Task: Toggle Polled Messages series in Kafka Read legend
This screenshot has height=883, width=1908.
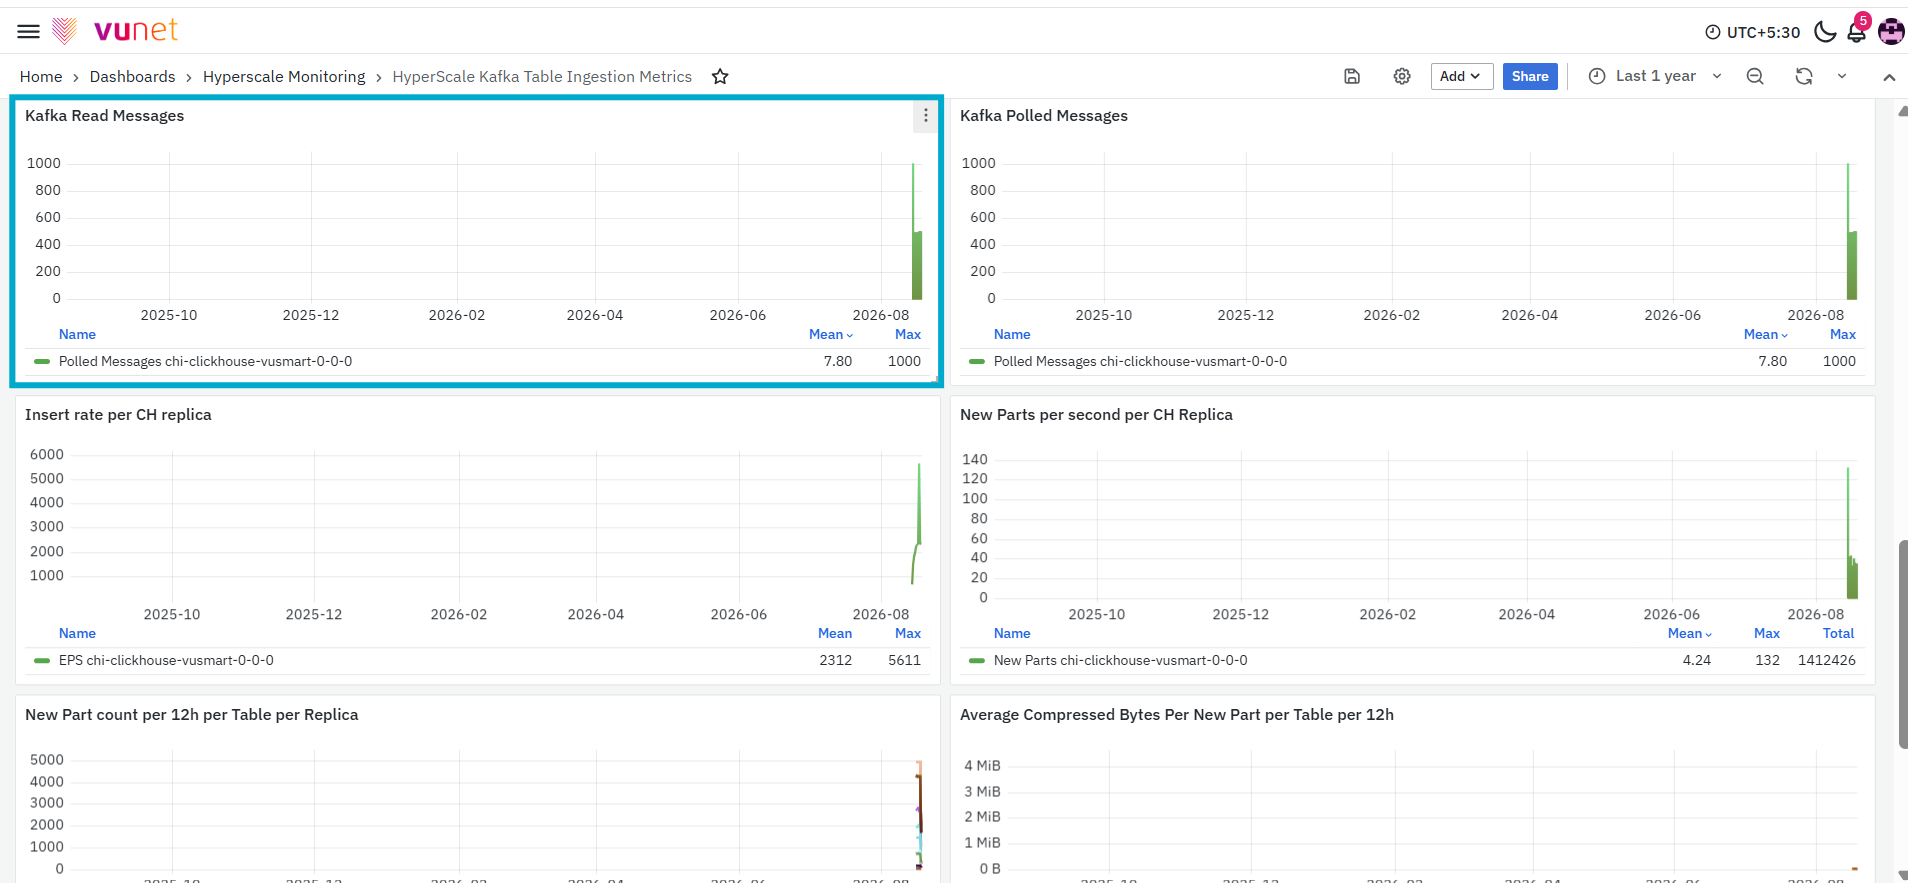Action: click(x=205, y=362)
